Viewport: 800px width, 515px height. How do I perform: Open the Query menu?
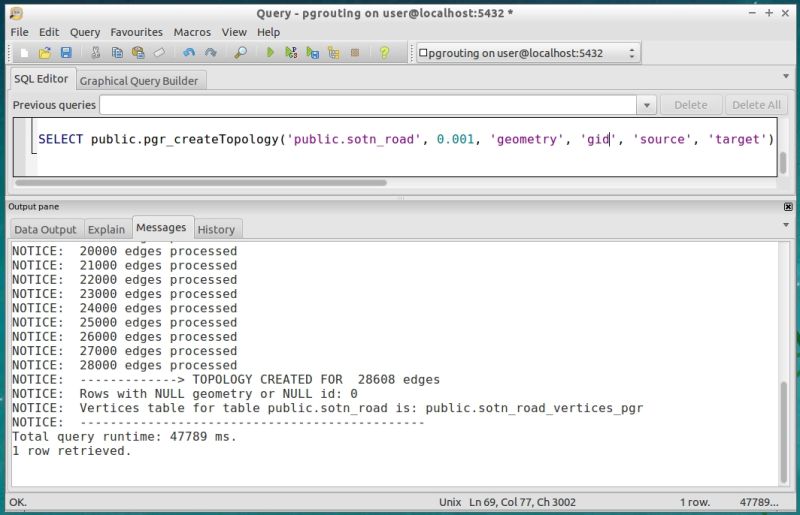[x=85, y=32]
